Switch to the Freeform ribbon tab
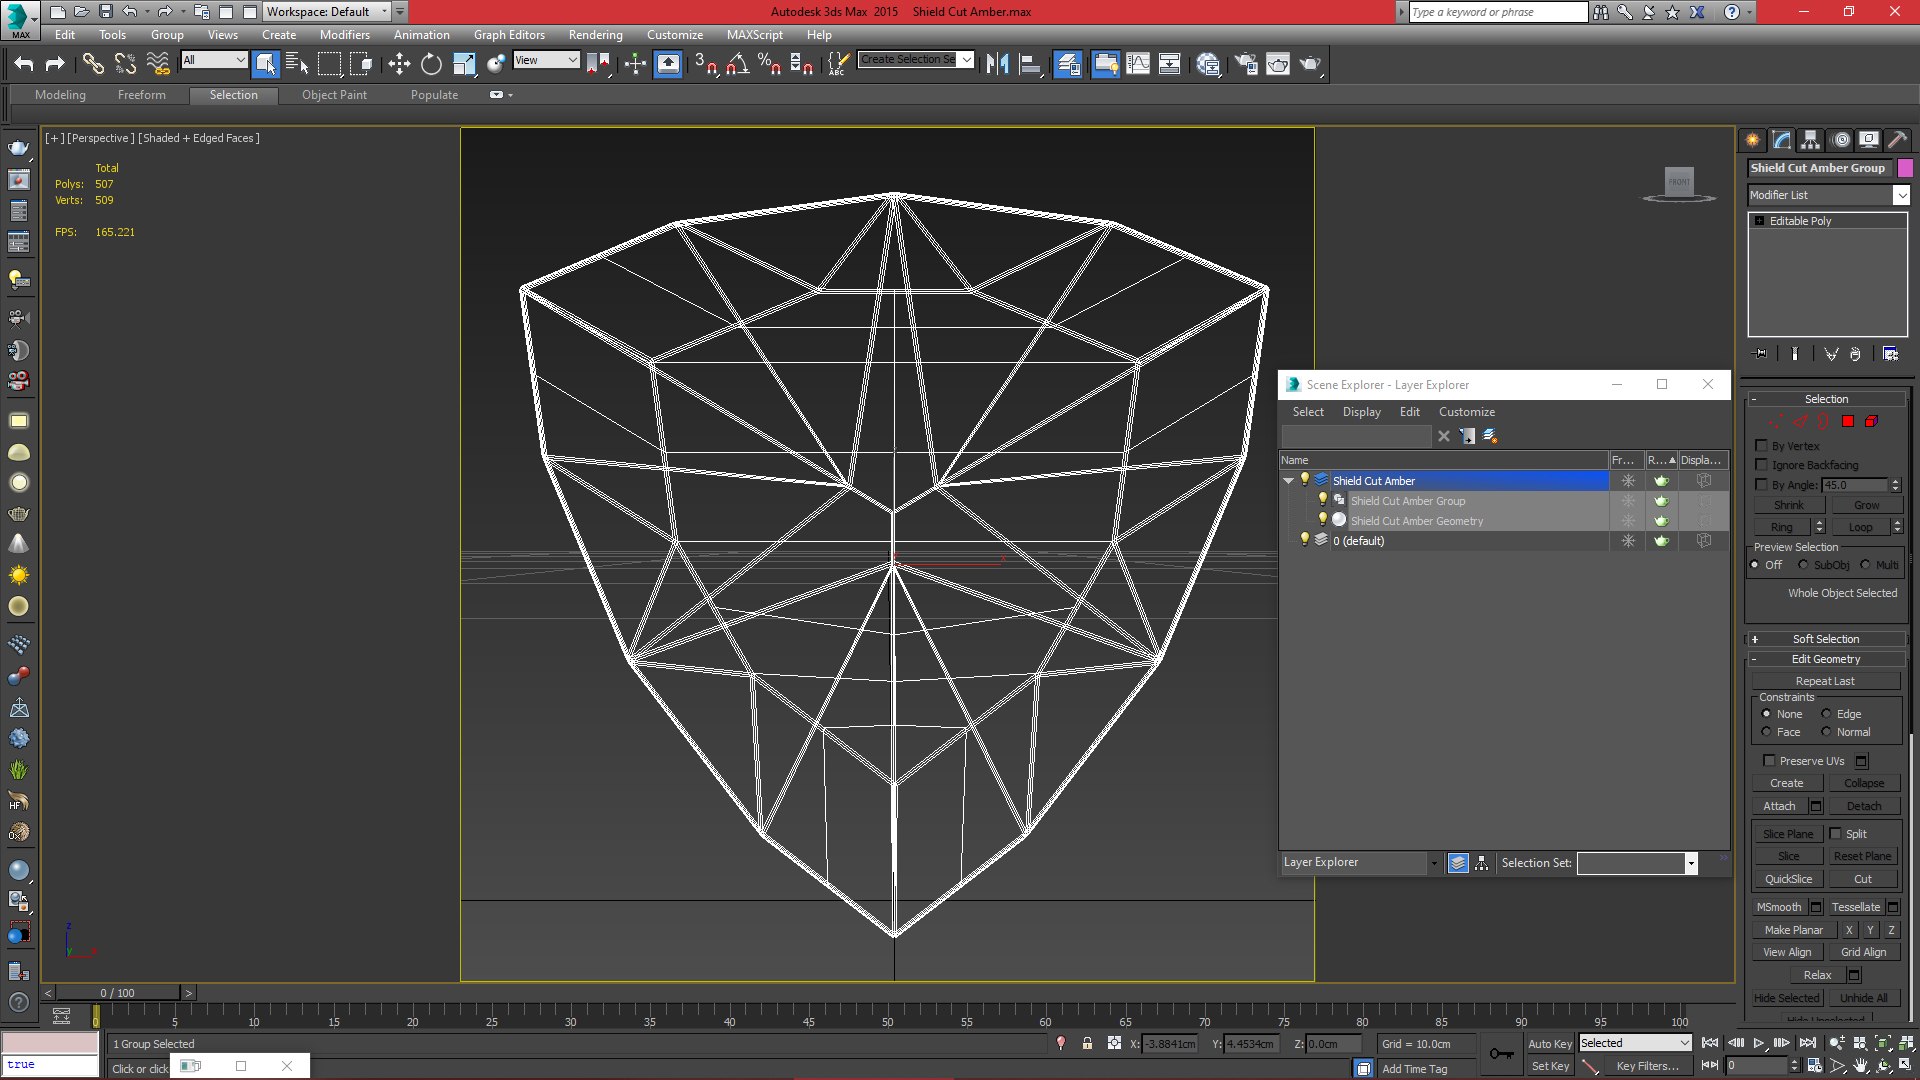The width and height of the screenshot is (1920, 1080). [141, 95]
